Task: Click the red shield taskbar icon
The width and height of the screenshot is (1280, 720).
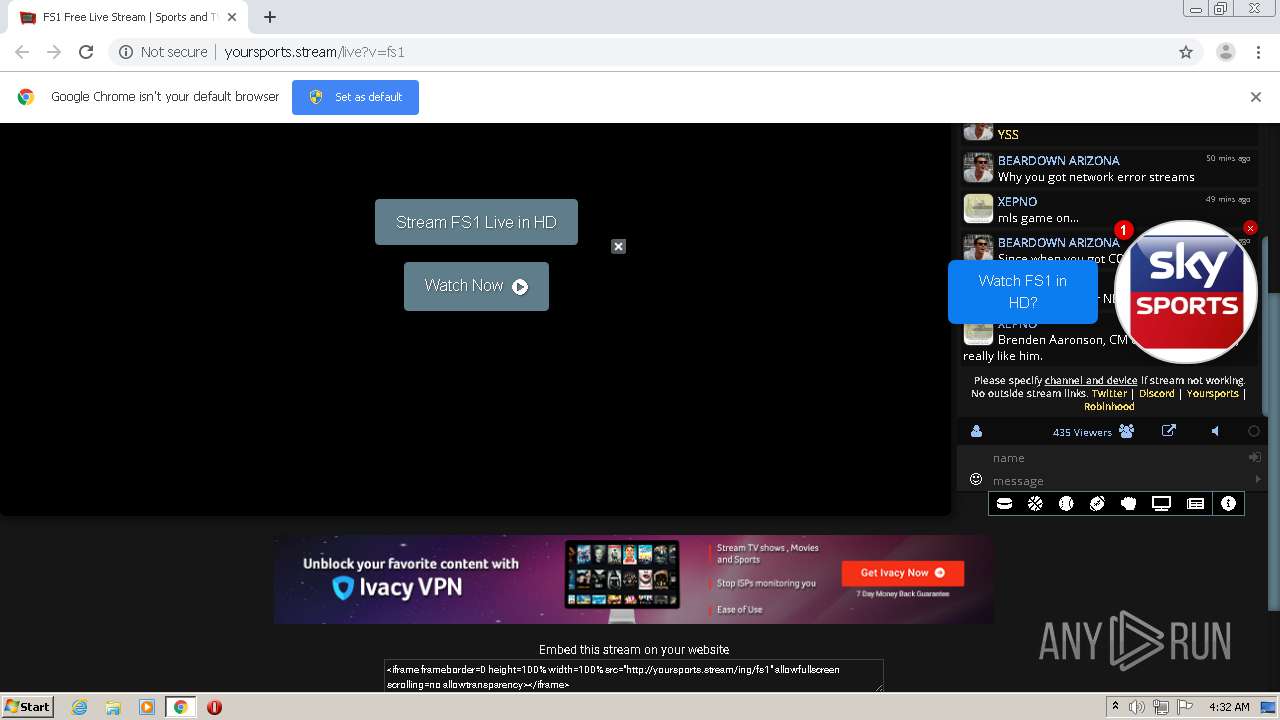Action: coord(214,707)
